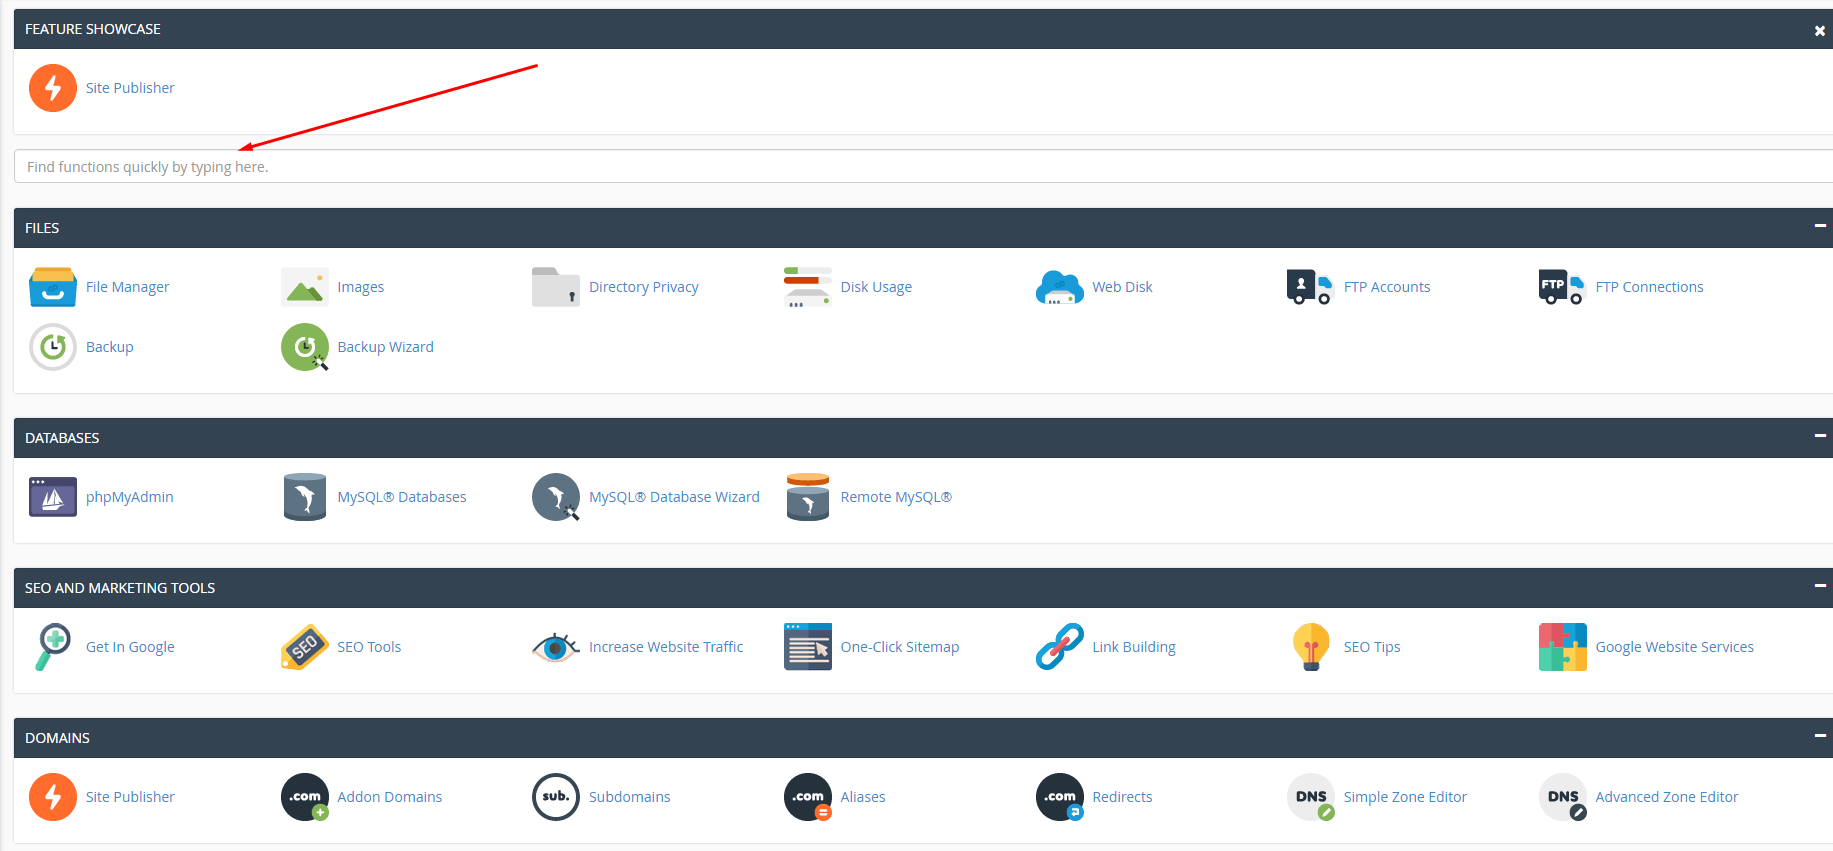The height and width of the screenshot is (851, 1833).
Task: Open the Web Disk cloud icon
Action: pyautogui.click(x=1059, y=287)
